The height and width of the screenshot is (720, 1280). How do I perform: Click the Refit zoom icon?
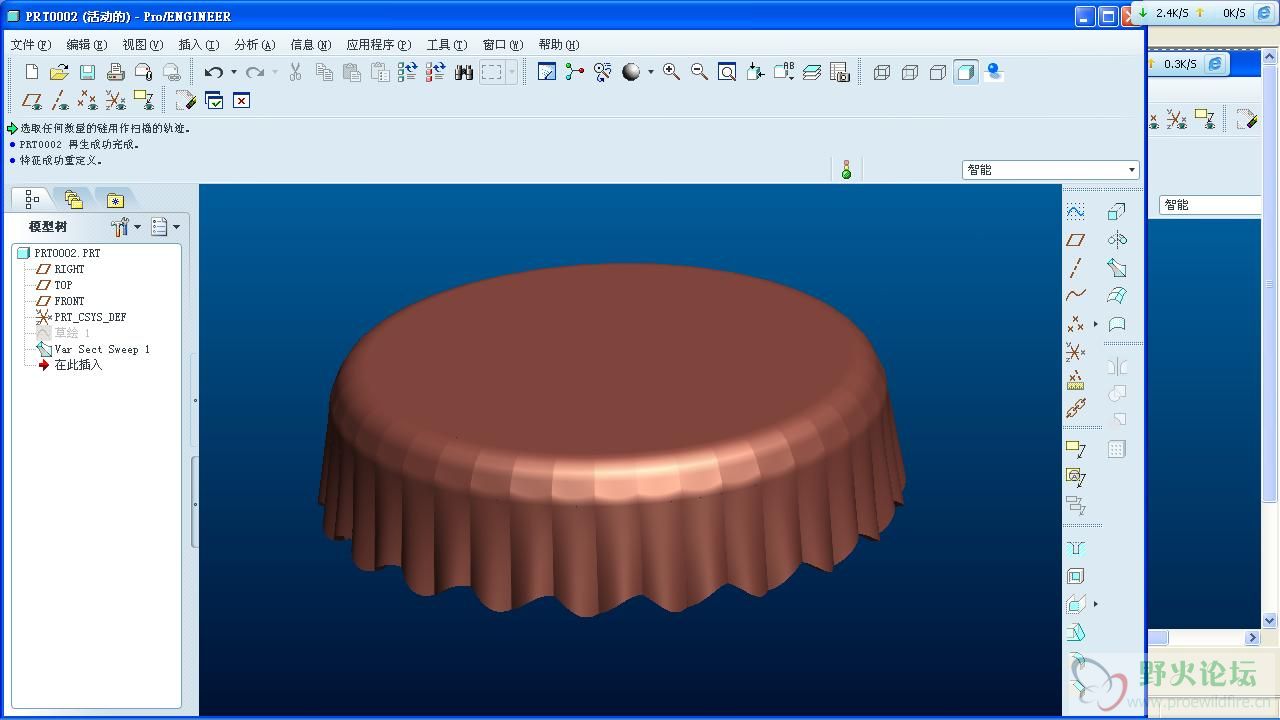(x=727, y=72)
